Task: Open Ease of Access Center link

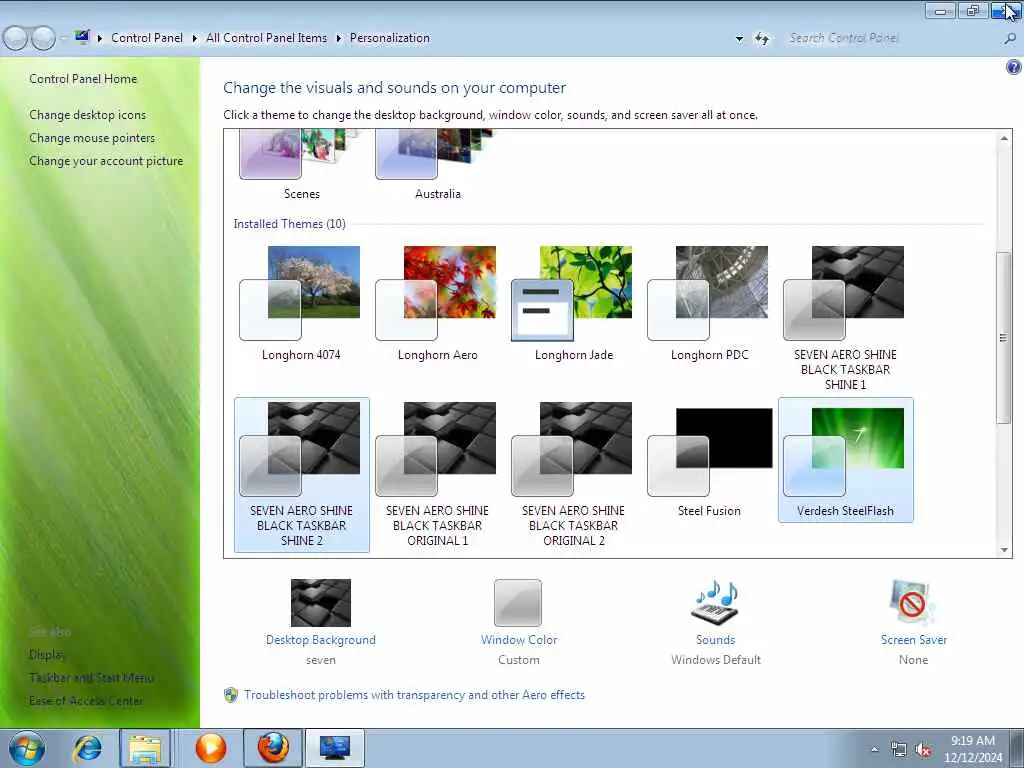Action: tap(86, 701)
